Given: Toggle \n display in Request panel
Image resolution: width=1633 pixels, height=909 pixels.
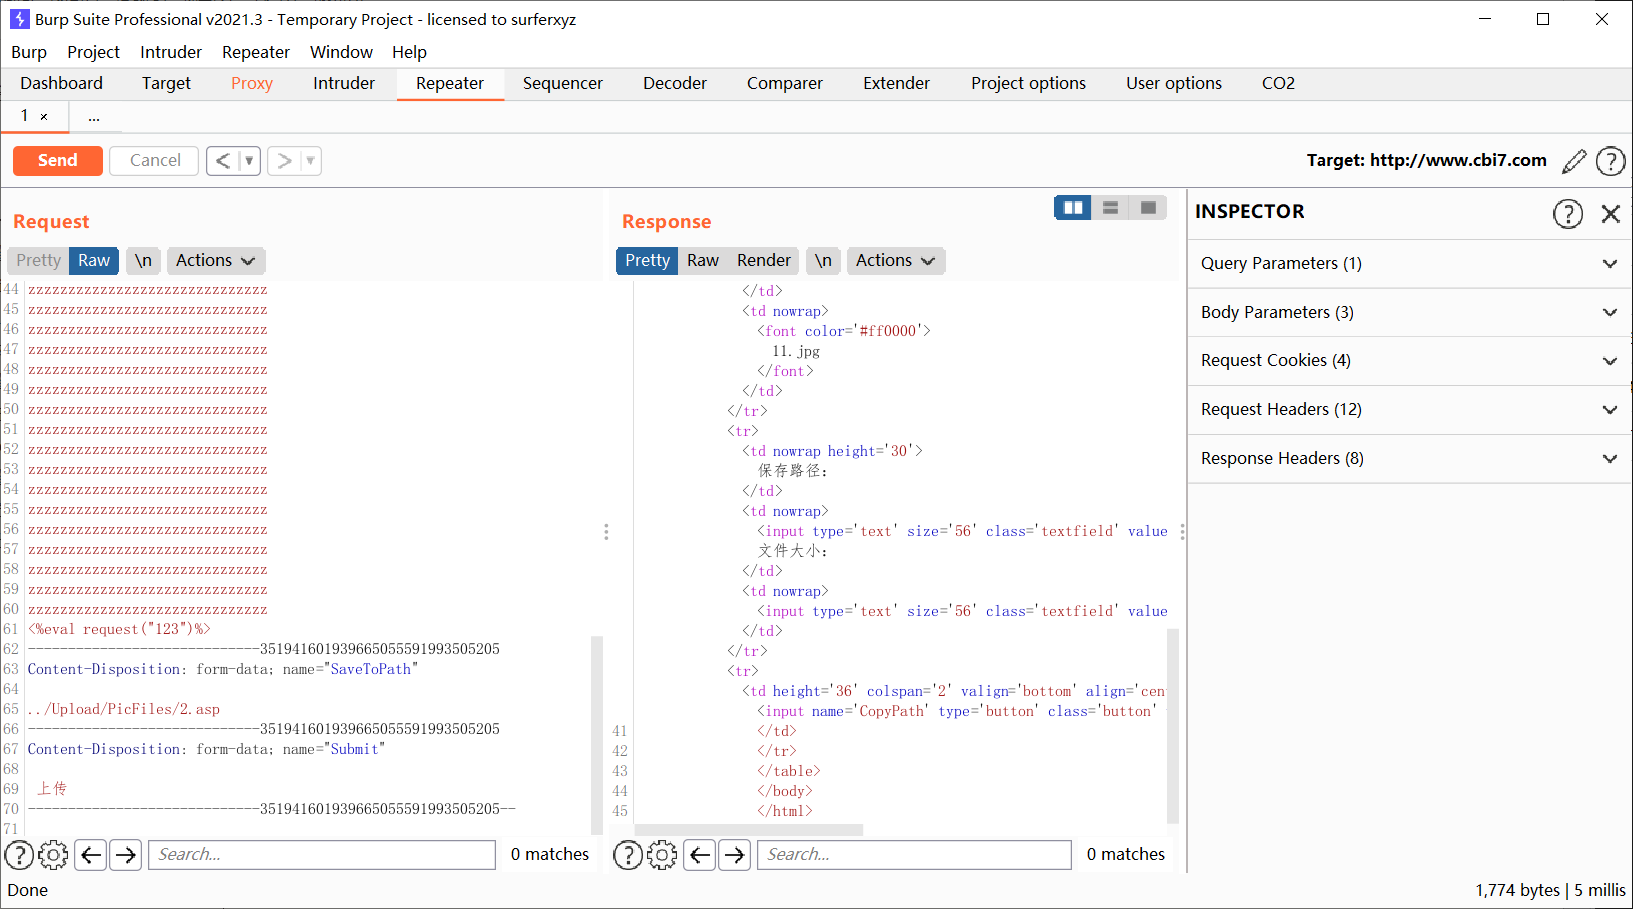Looking at the screenshot, I should point(143,261).
